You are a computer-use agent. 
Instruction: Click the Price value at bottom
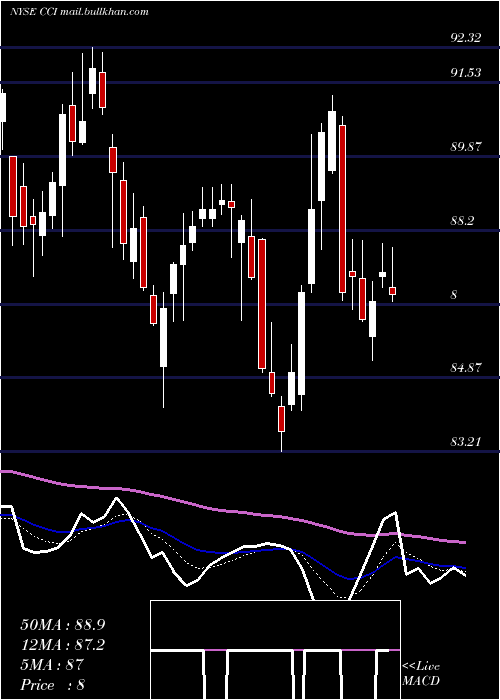coord(53,685)
